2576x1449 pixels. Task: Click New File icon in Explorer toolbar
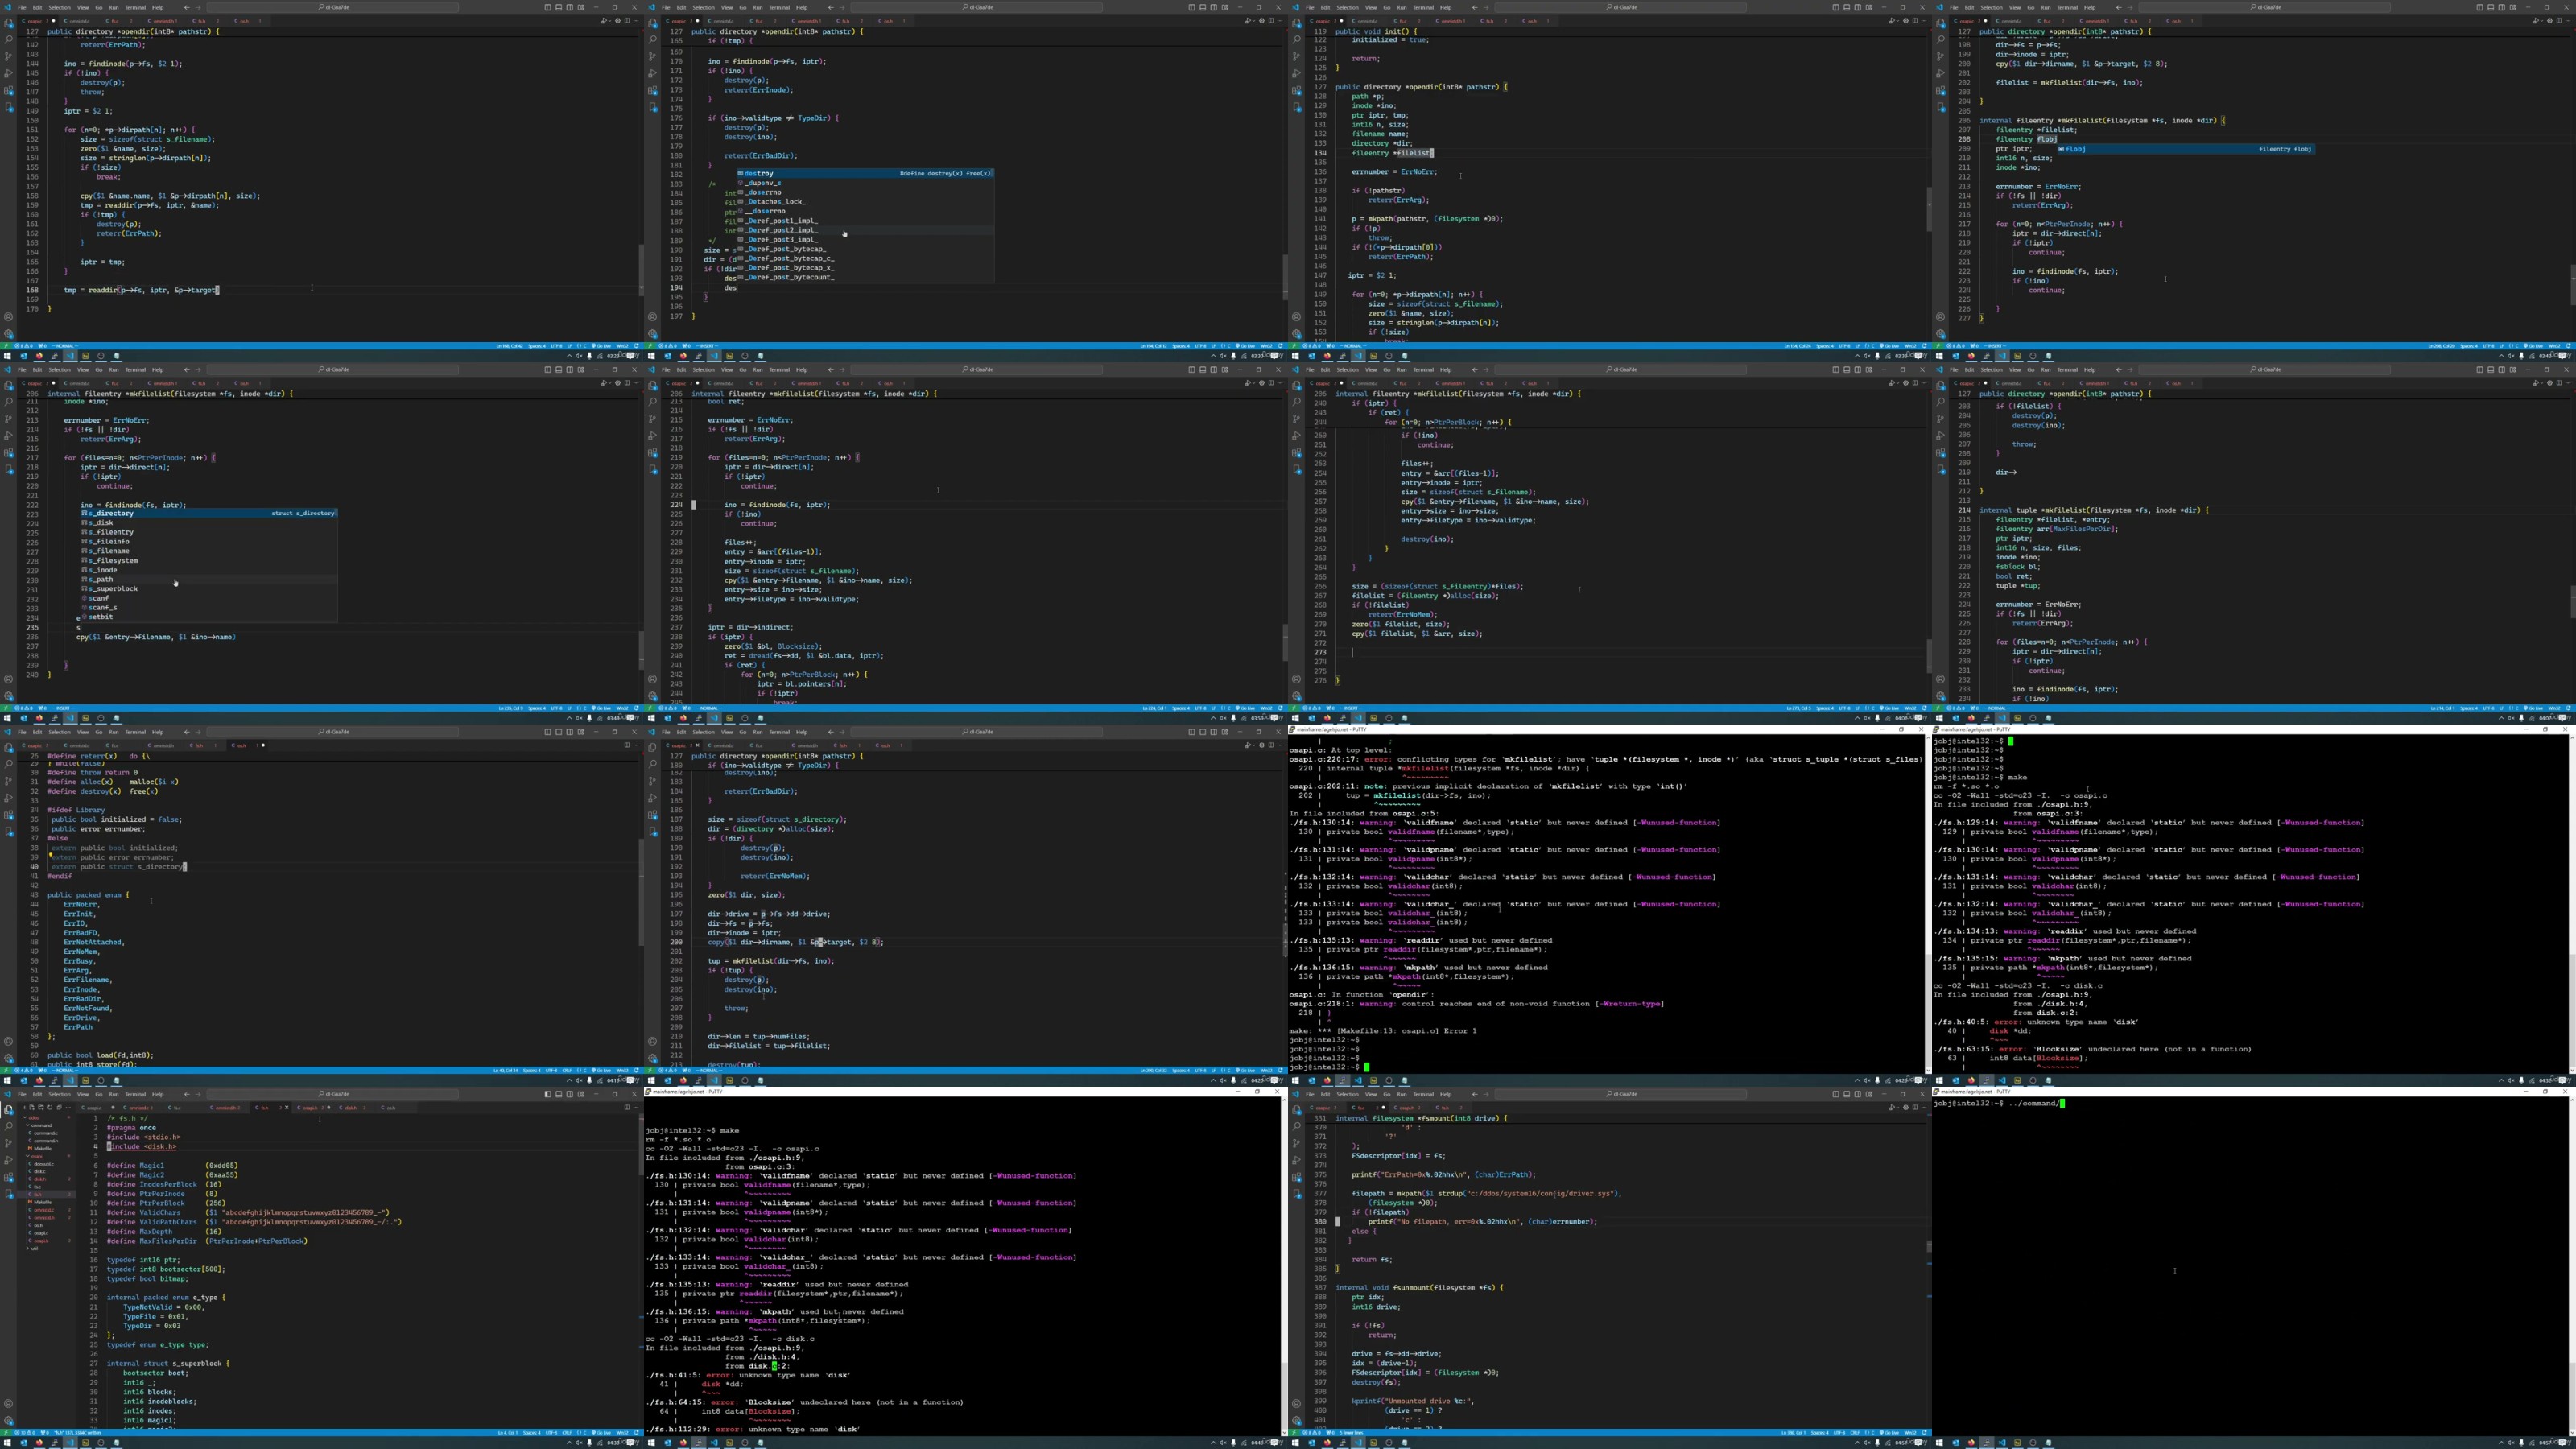pos(32,1107)
